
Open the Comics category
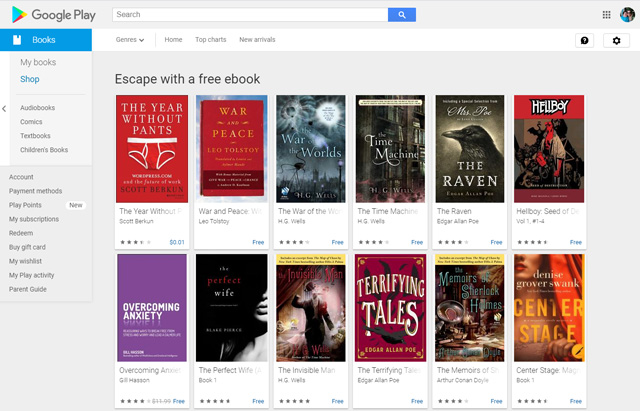(31, 122)
